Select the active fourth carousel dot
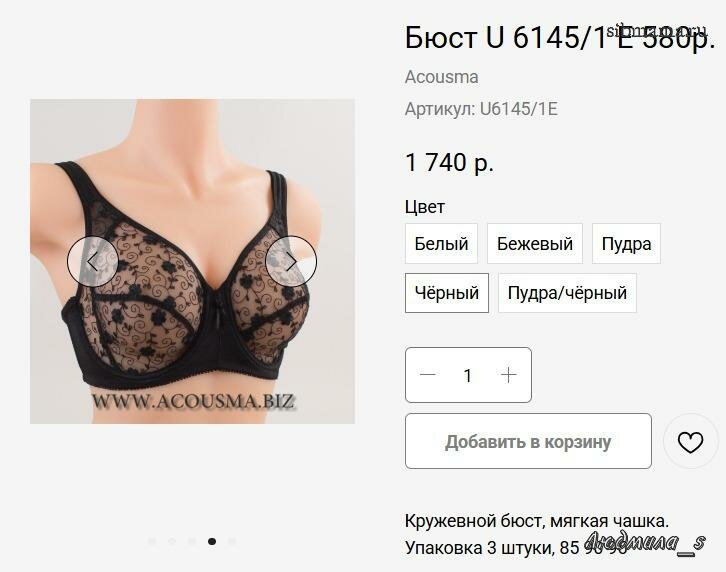This screenshot has height=572, width=726. click(x=212, y=541)
